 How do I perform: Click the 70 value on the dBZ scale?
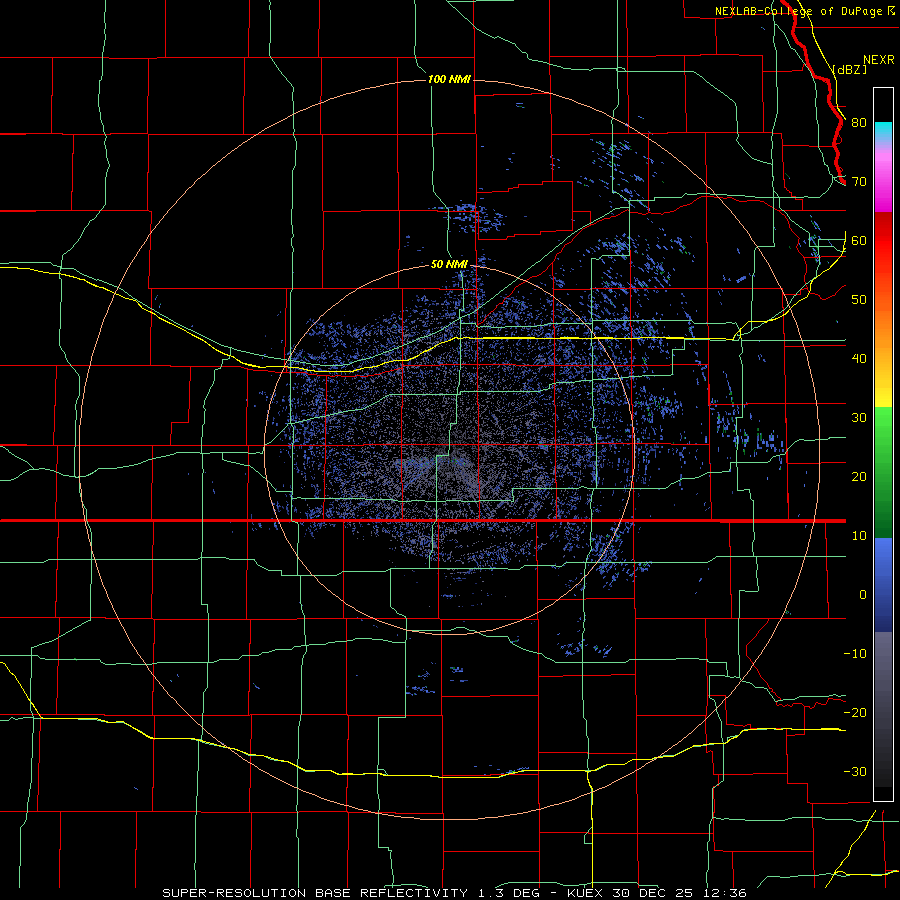coord(859,181)
